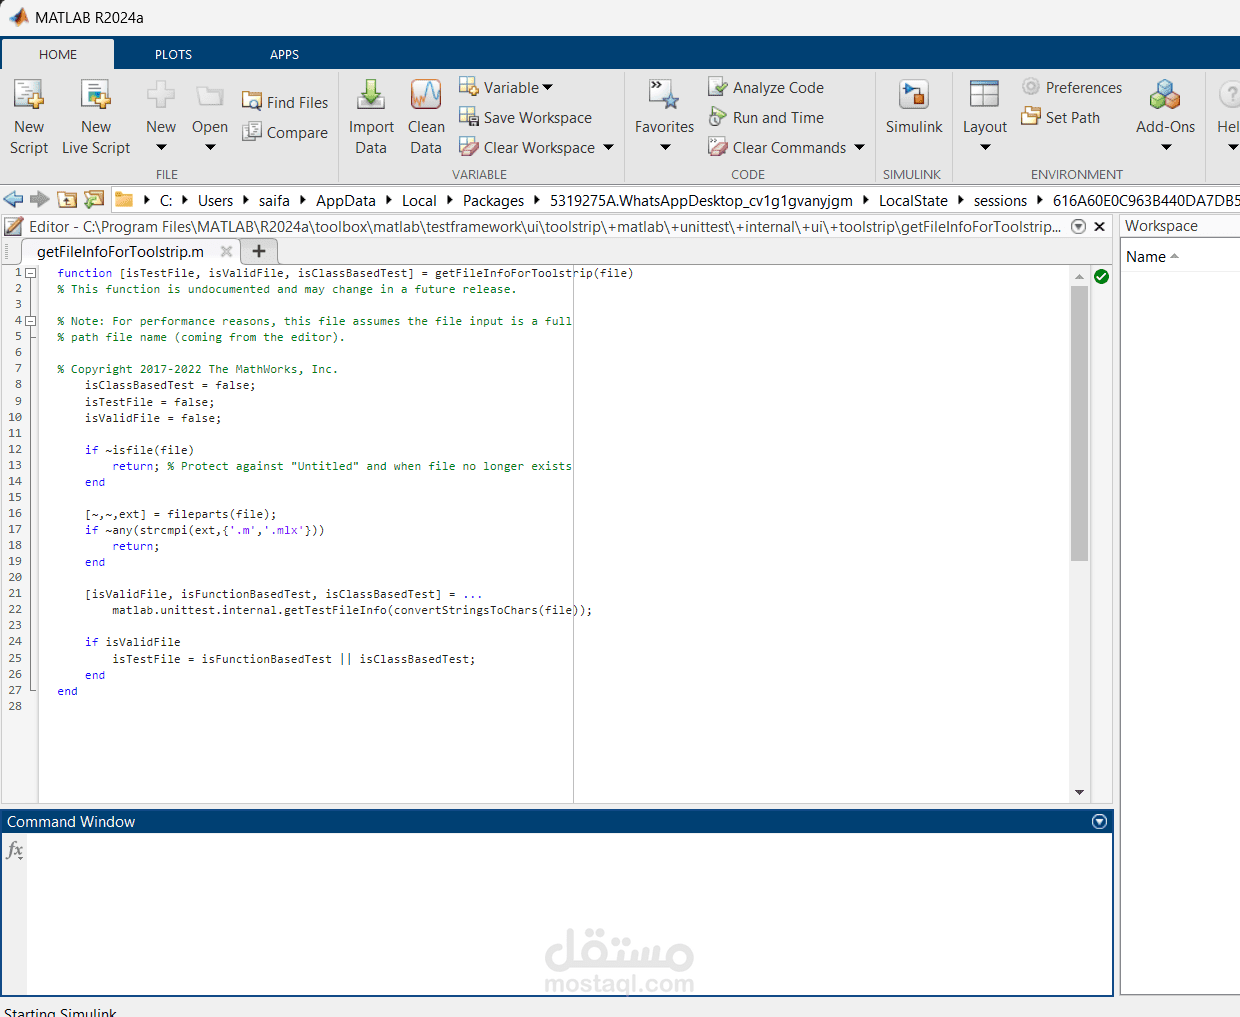Open the Layout menu
The image size is (1240, 1017).
[x=985, y=118]
